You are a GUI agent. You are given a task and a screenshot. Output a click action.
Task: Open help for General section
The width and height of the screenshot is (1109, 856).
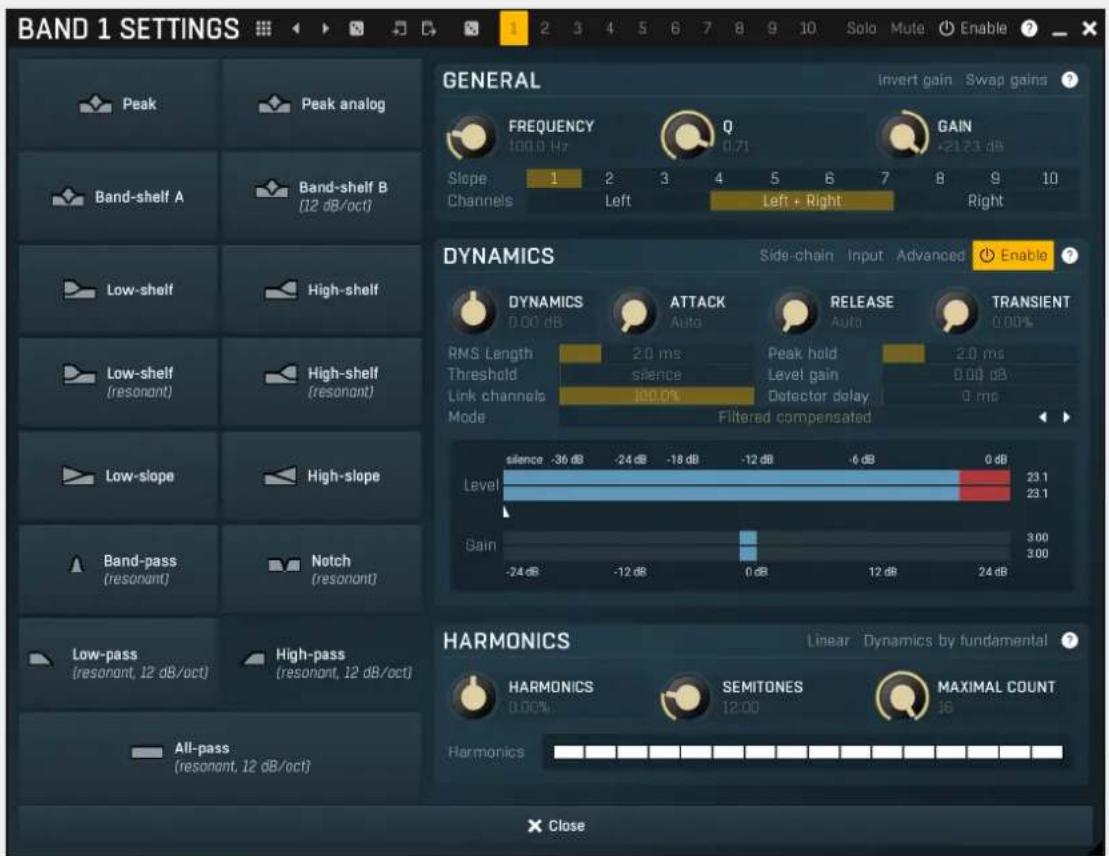tap(1069, 80)
